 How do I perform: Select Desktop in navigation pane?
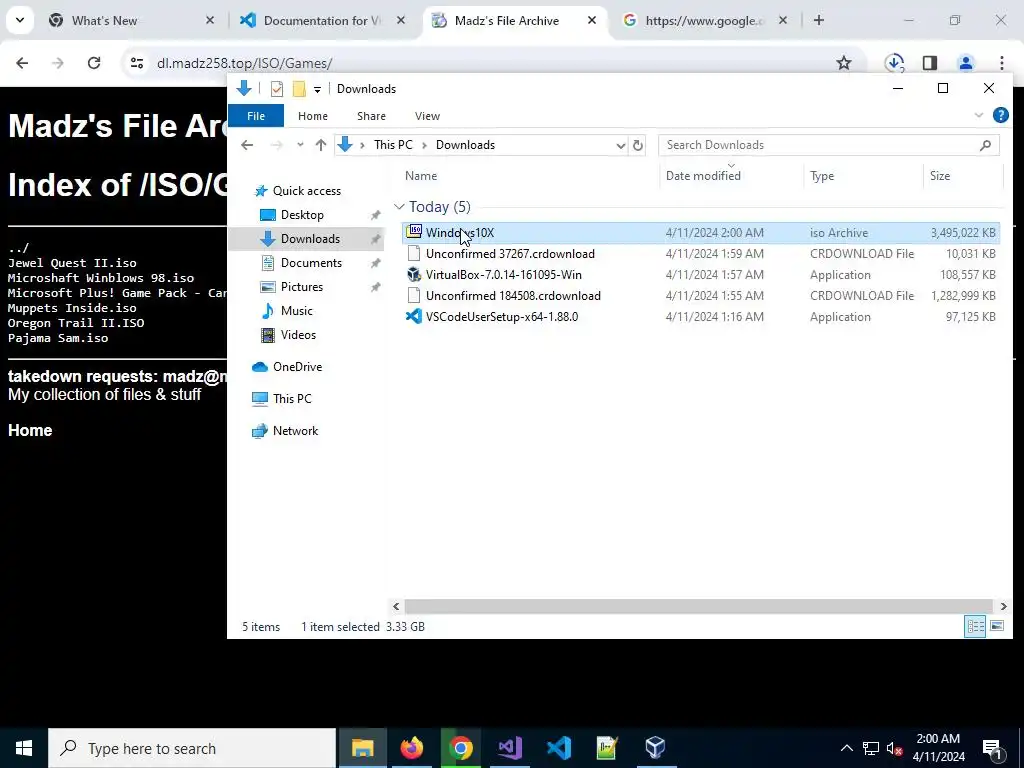tap(302, 215)
